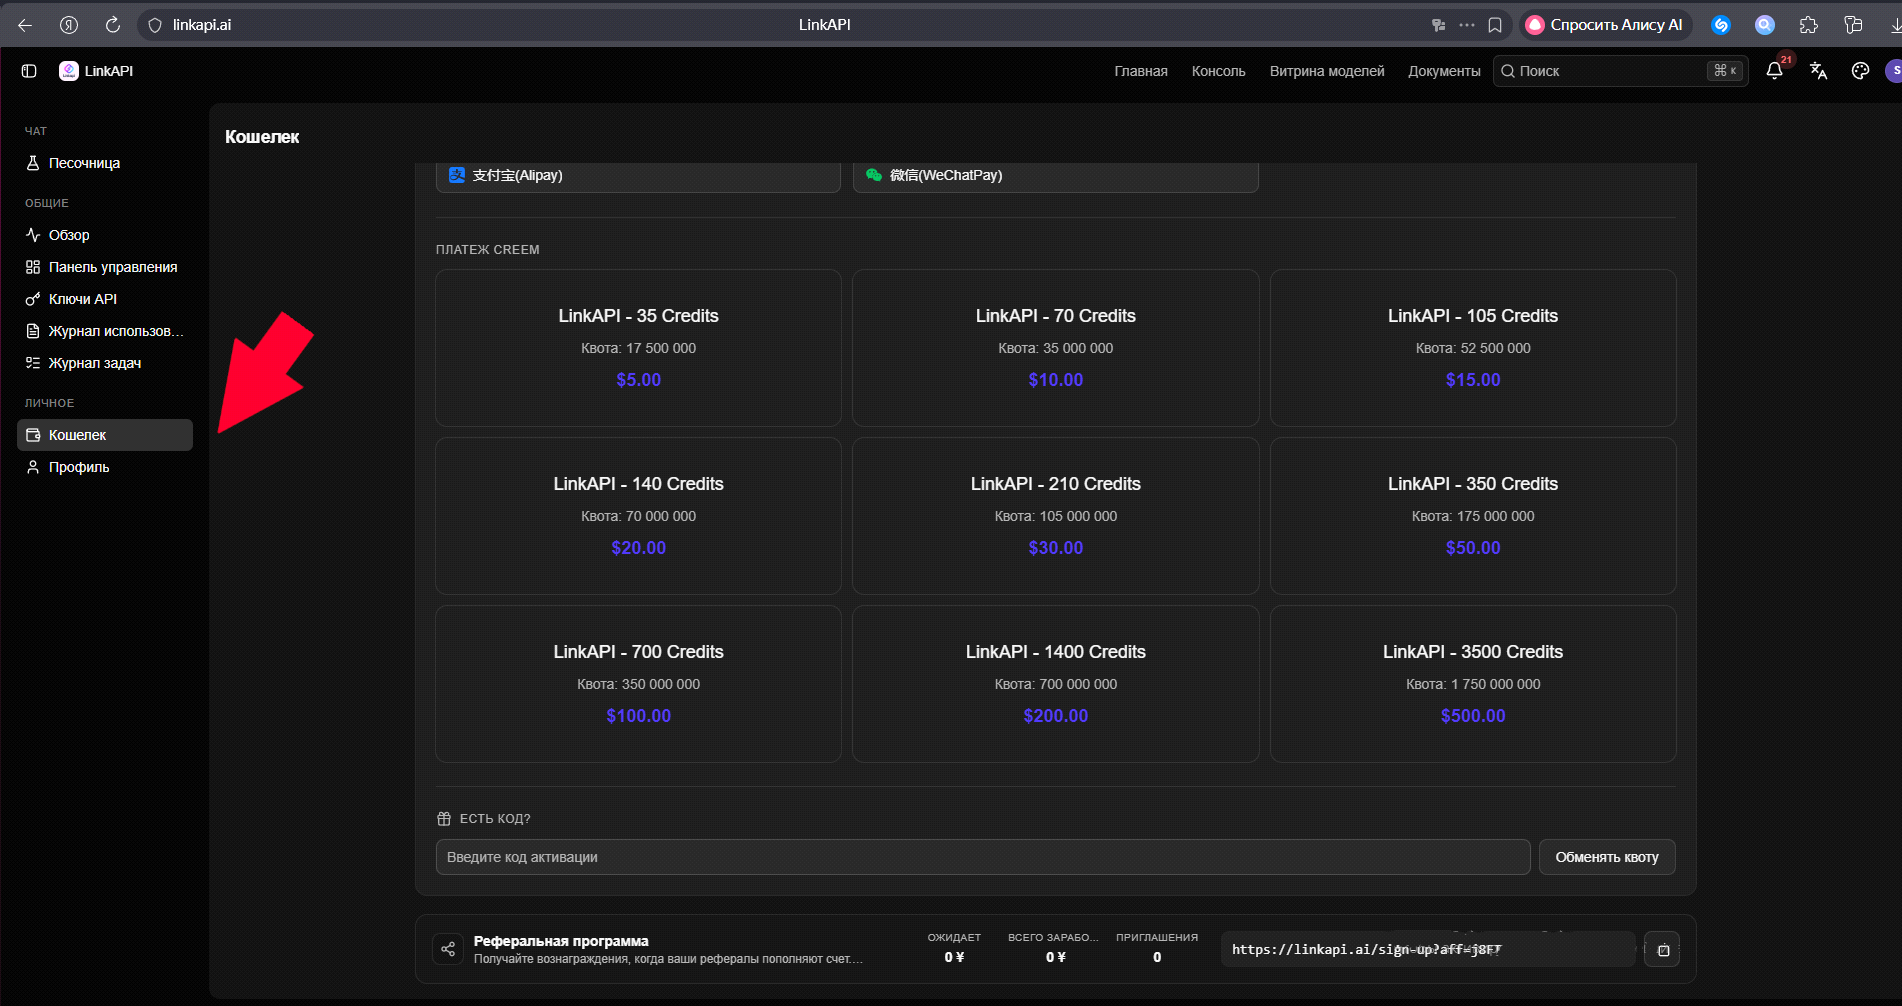Click the linkapi.ai address bar URL
1902x1006 pixels.
click(x=202, y=25)
